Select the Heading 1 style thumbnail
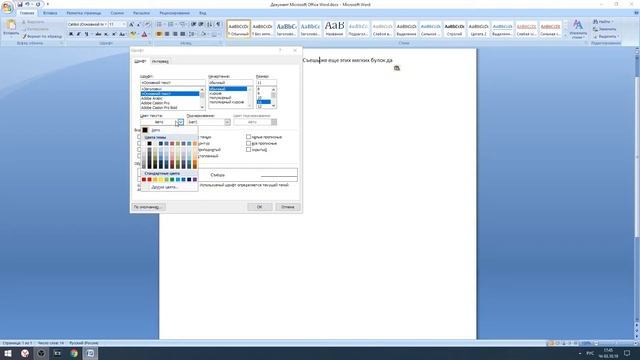The image size is (640, 360). pyautogui.click(x=287, y=29)
